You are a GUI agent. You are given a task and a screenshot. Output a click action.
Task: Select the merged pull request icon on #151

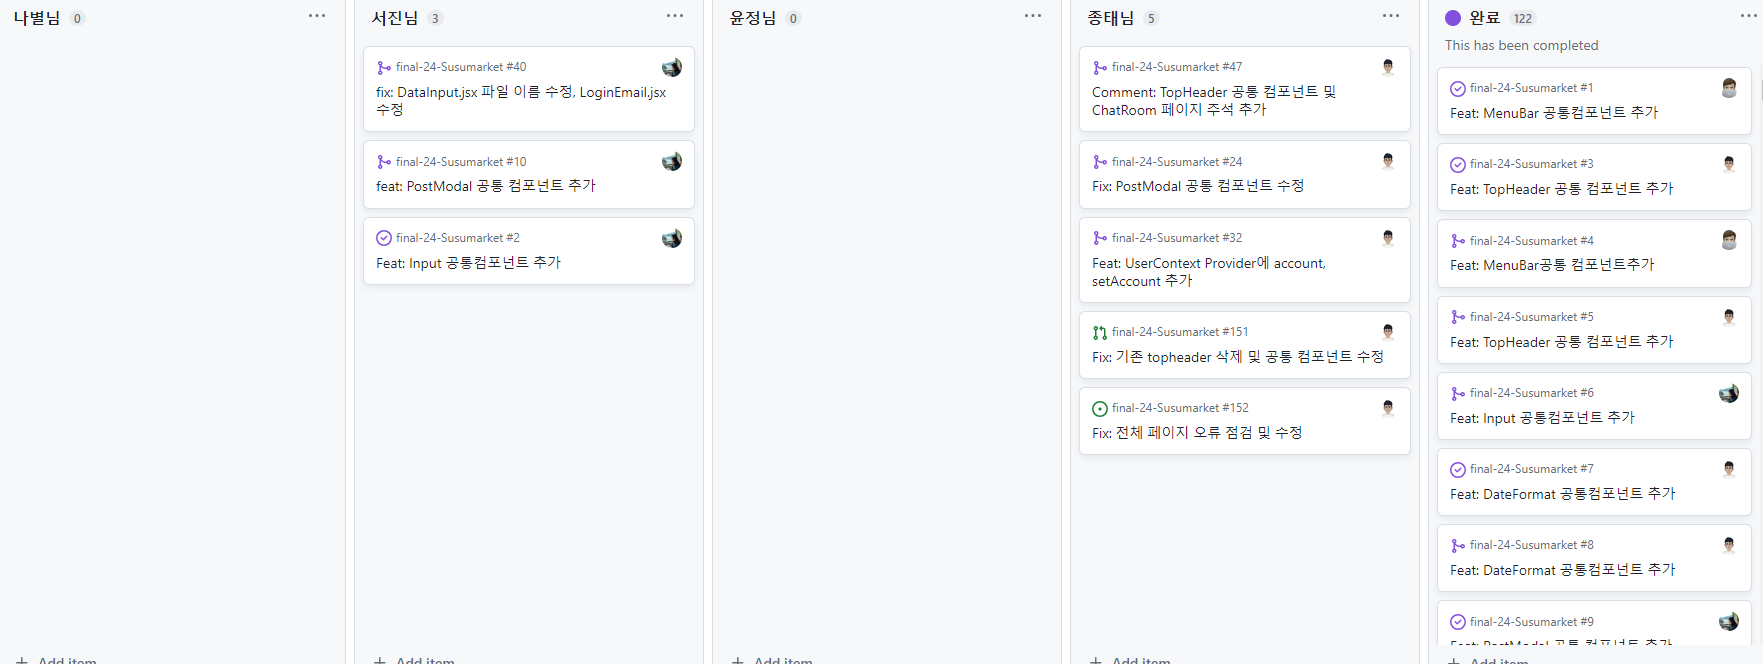pyautogui.click(x=1099, y=331)
